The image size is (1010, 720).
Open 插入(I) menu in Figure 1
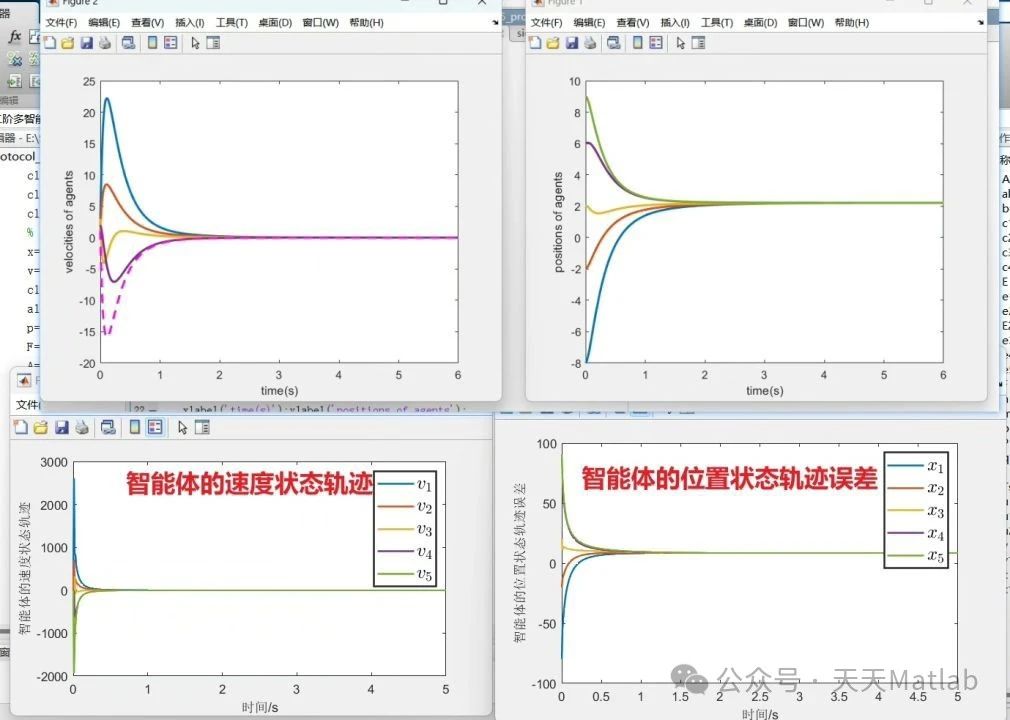pos(674,23)
